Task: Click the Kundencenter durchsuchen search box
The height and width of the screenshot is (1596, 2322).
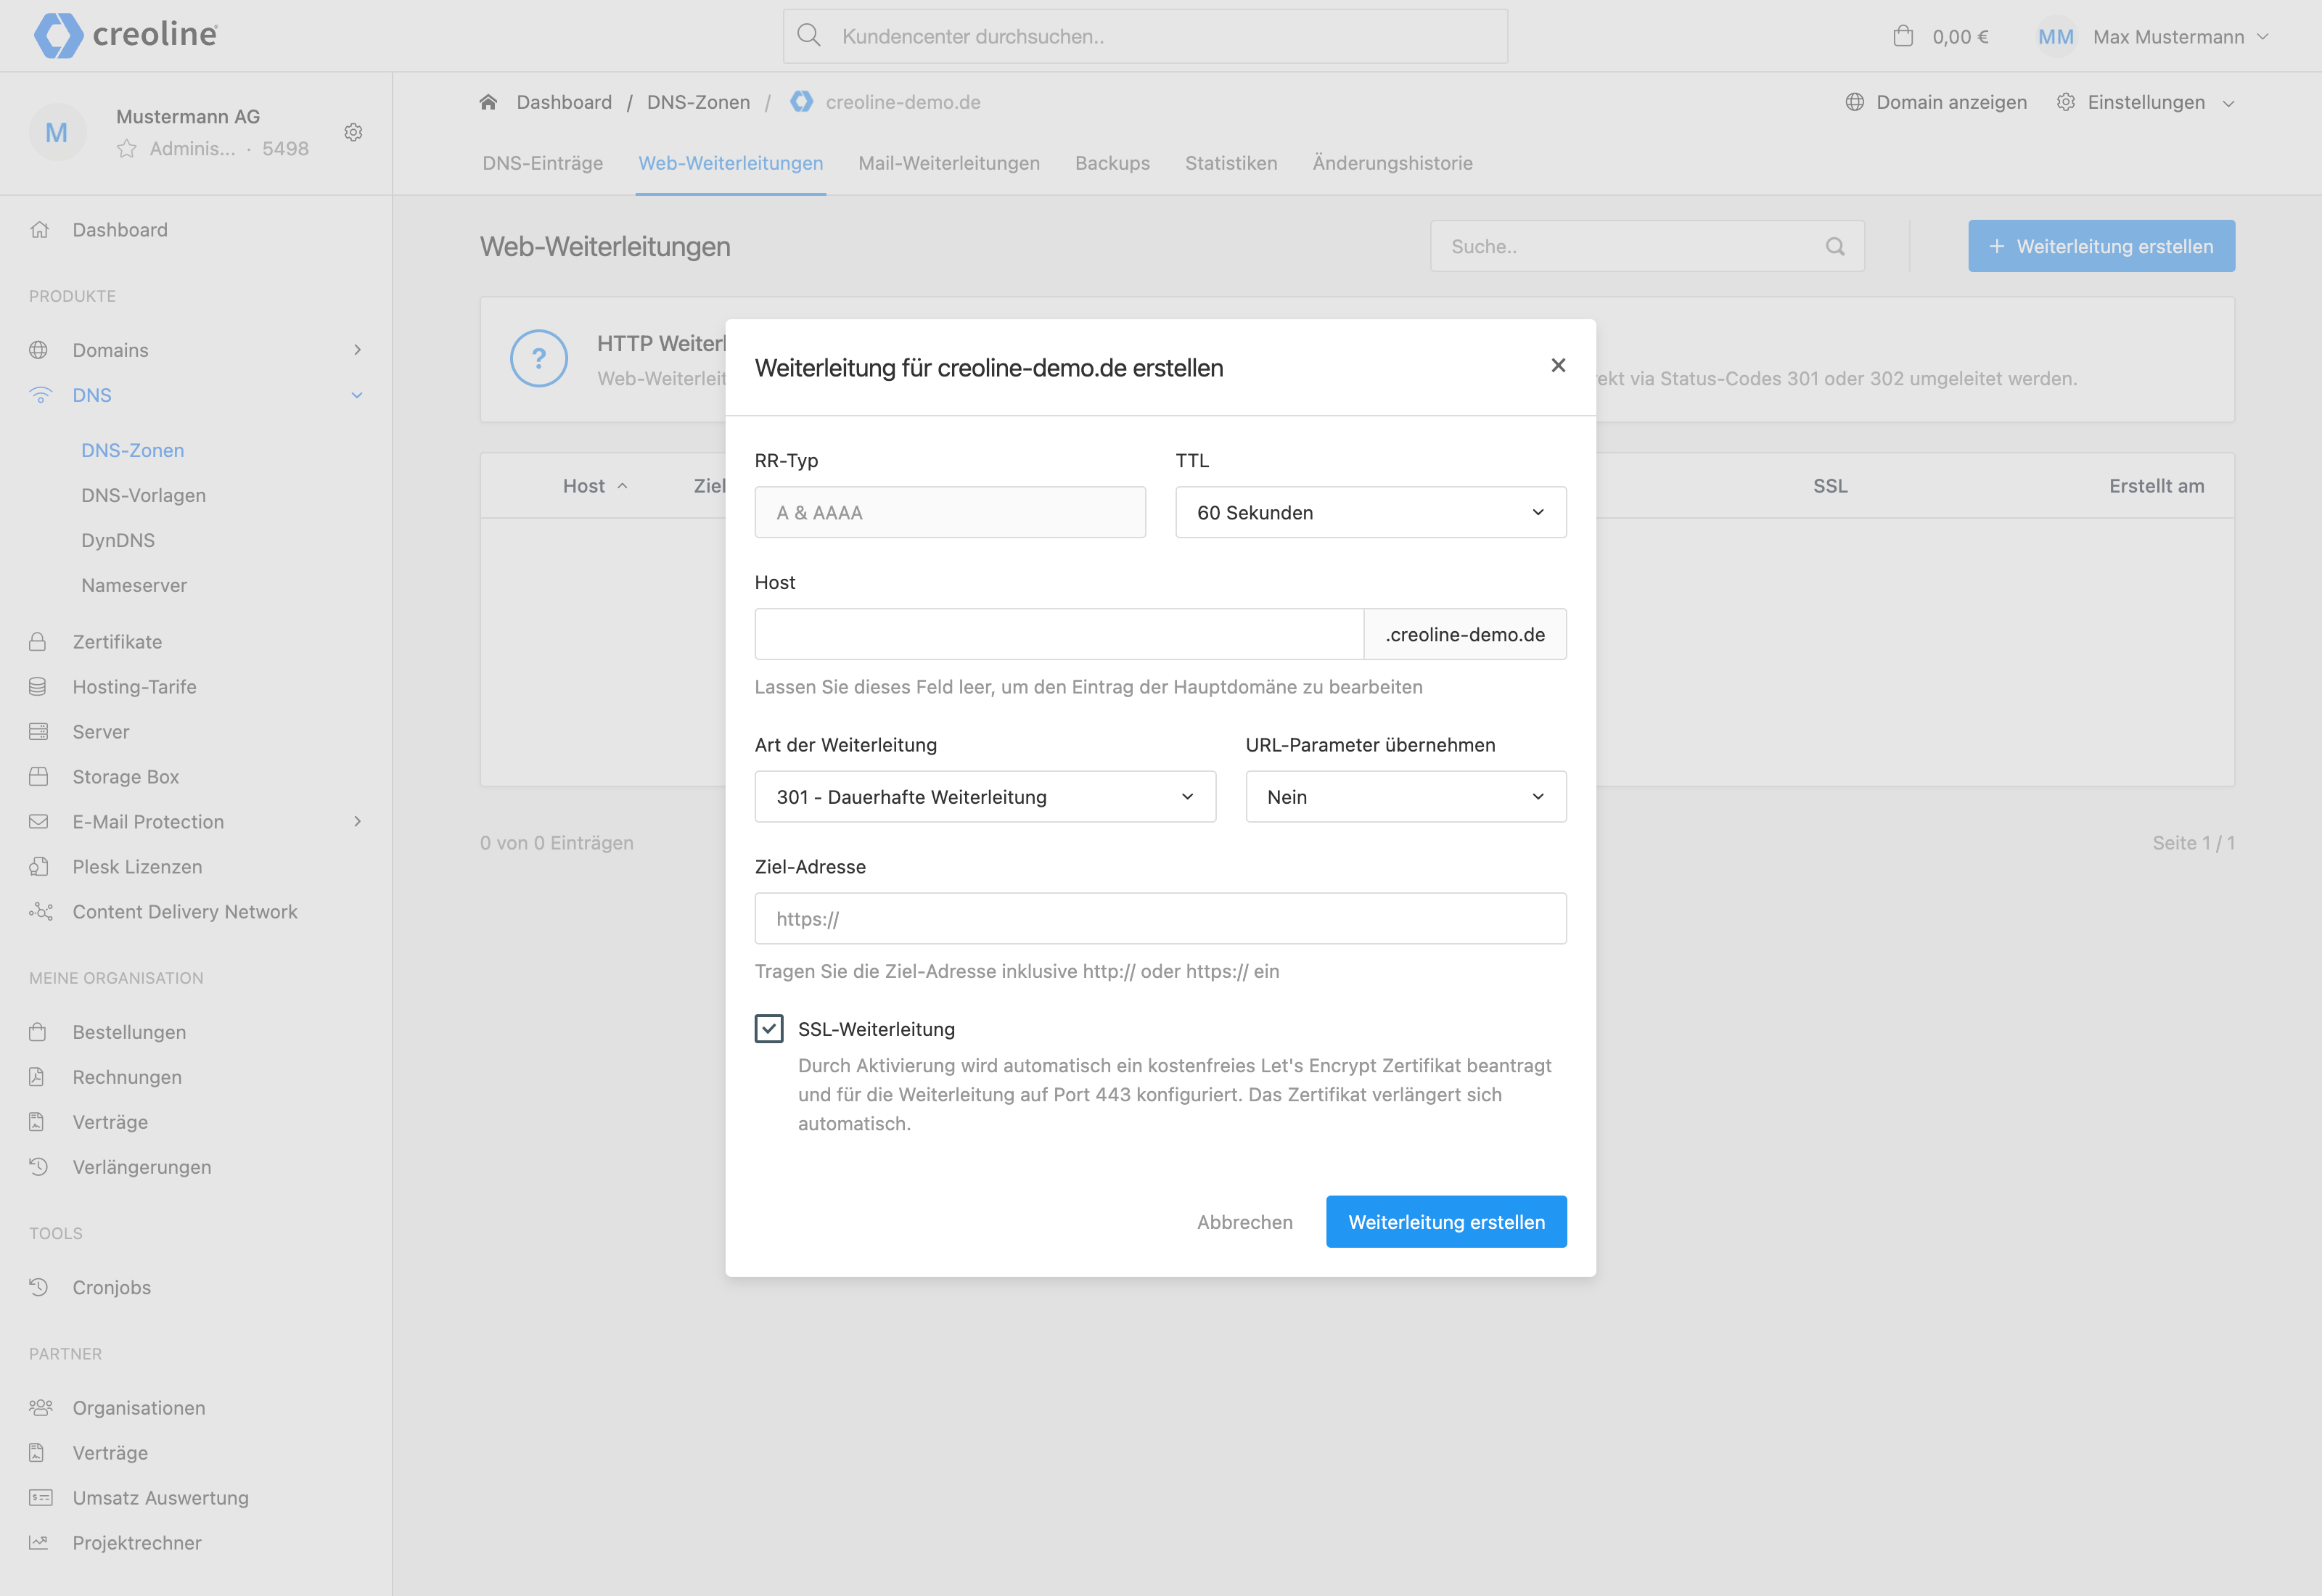Action: point(1145,37)
